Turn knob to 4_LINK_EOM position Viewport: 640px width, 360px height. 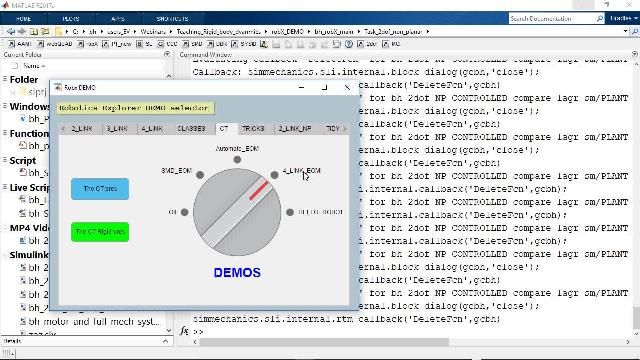pos(274,175)
